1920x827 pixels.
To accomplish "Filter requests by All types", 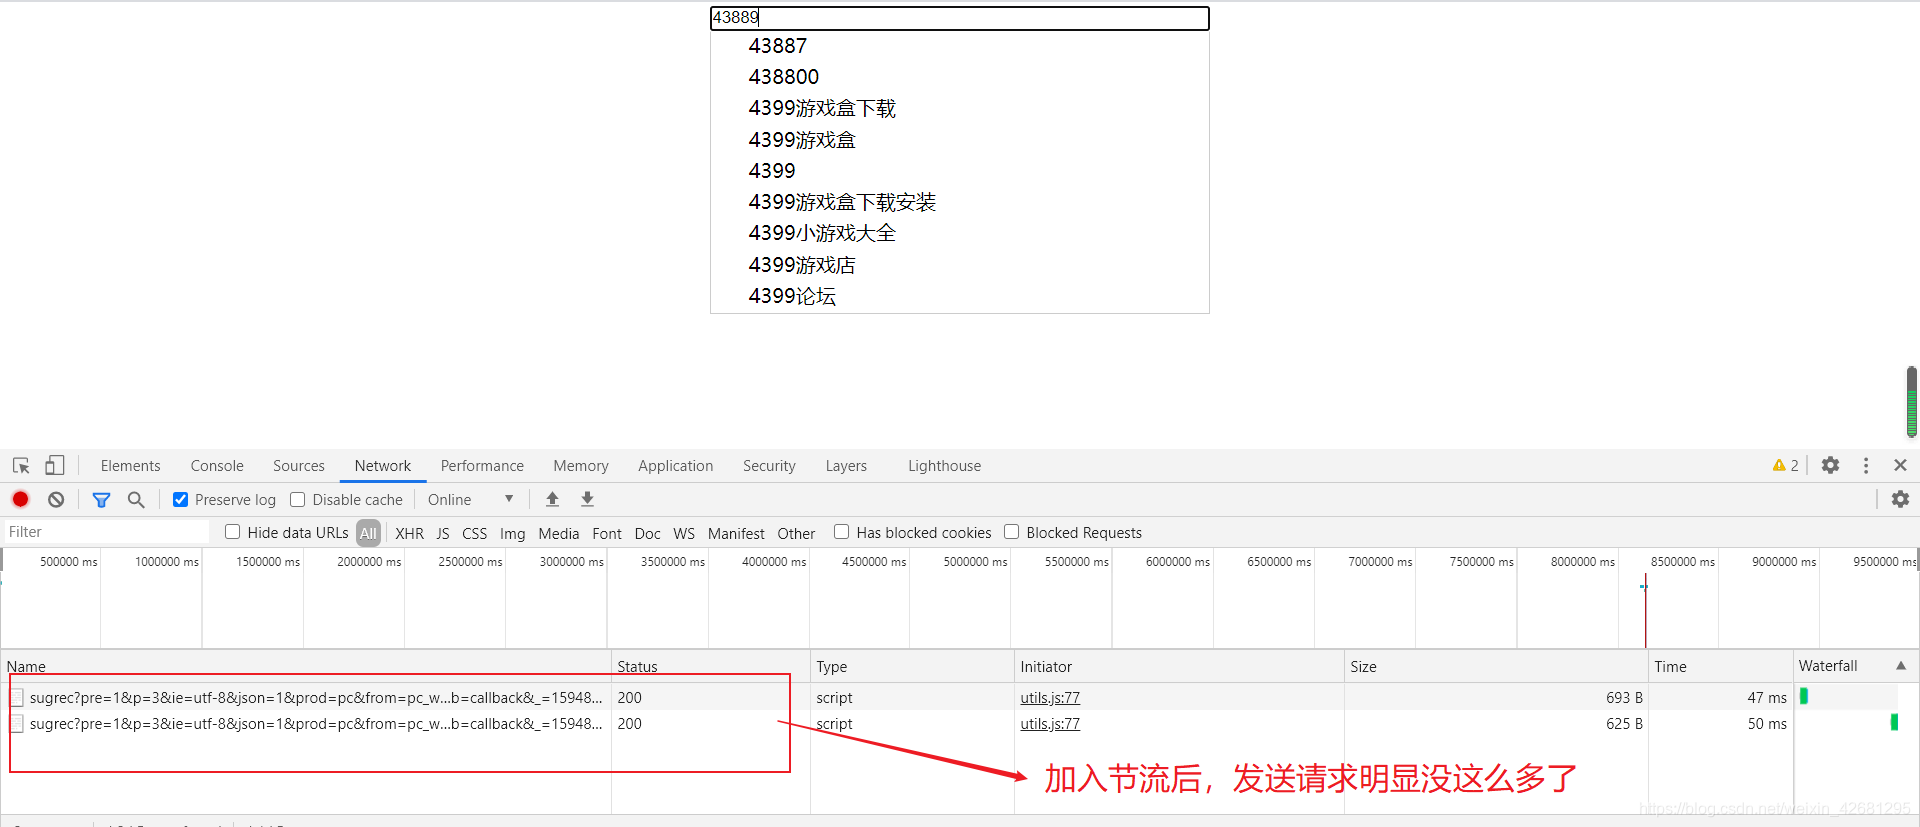I will pos(368,533).
